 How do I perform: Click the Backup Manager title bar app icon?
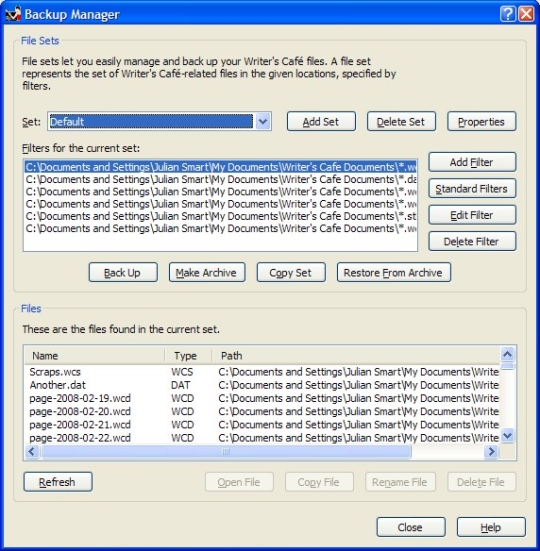[13, 14]
